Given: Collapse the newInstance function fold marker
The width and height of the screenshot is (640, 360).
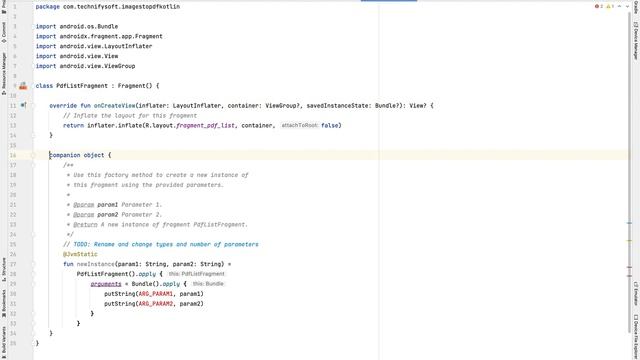Looking at the screenshot, I should point(33,264).
